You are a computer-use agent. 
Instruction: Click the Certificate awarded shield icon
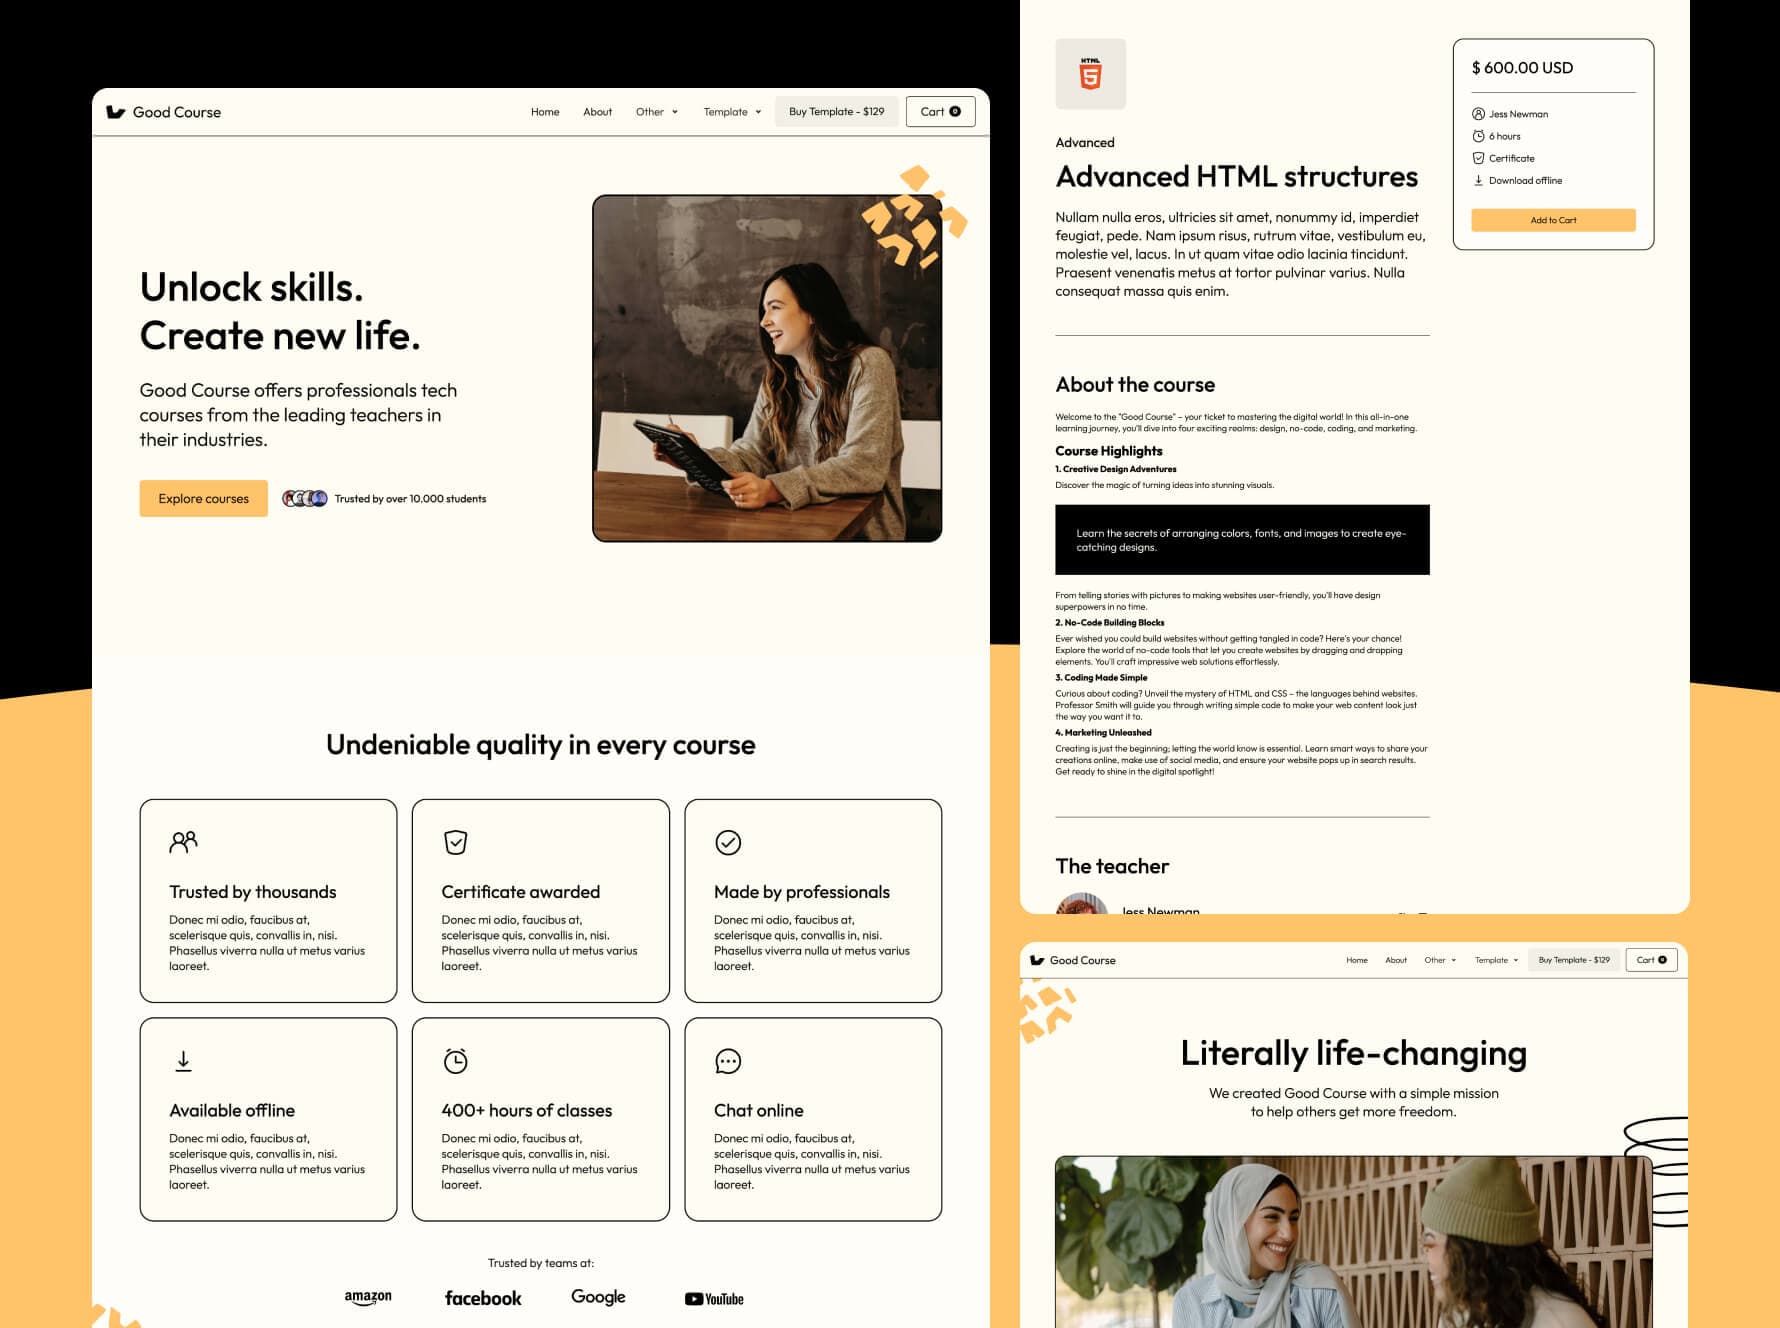pyautogui.click(x=455, y=842)
